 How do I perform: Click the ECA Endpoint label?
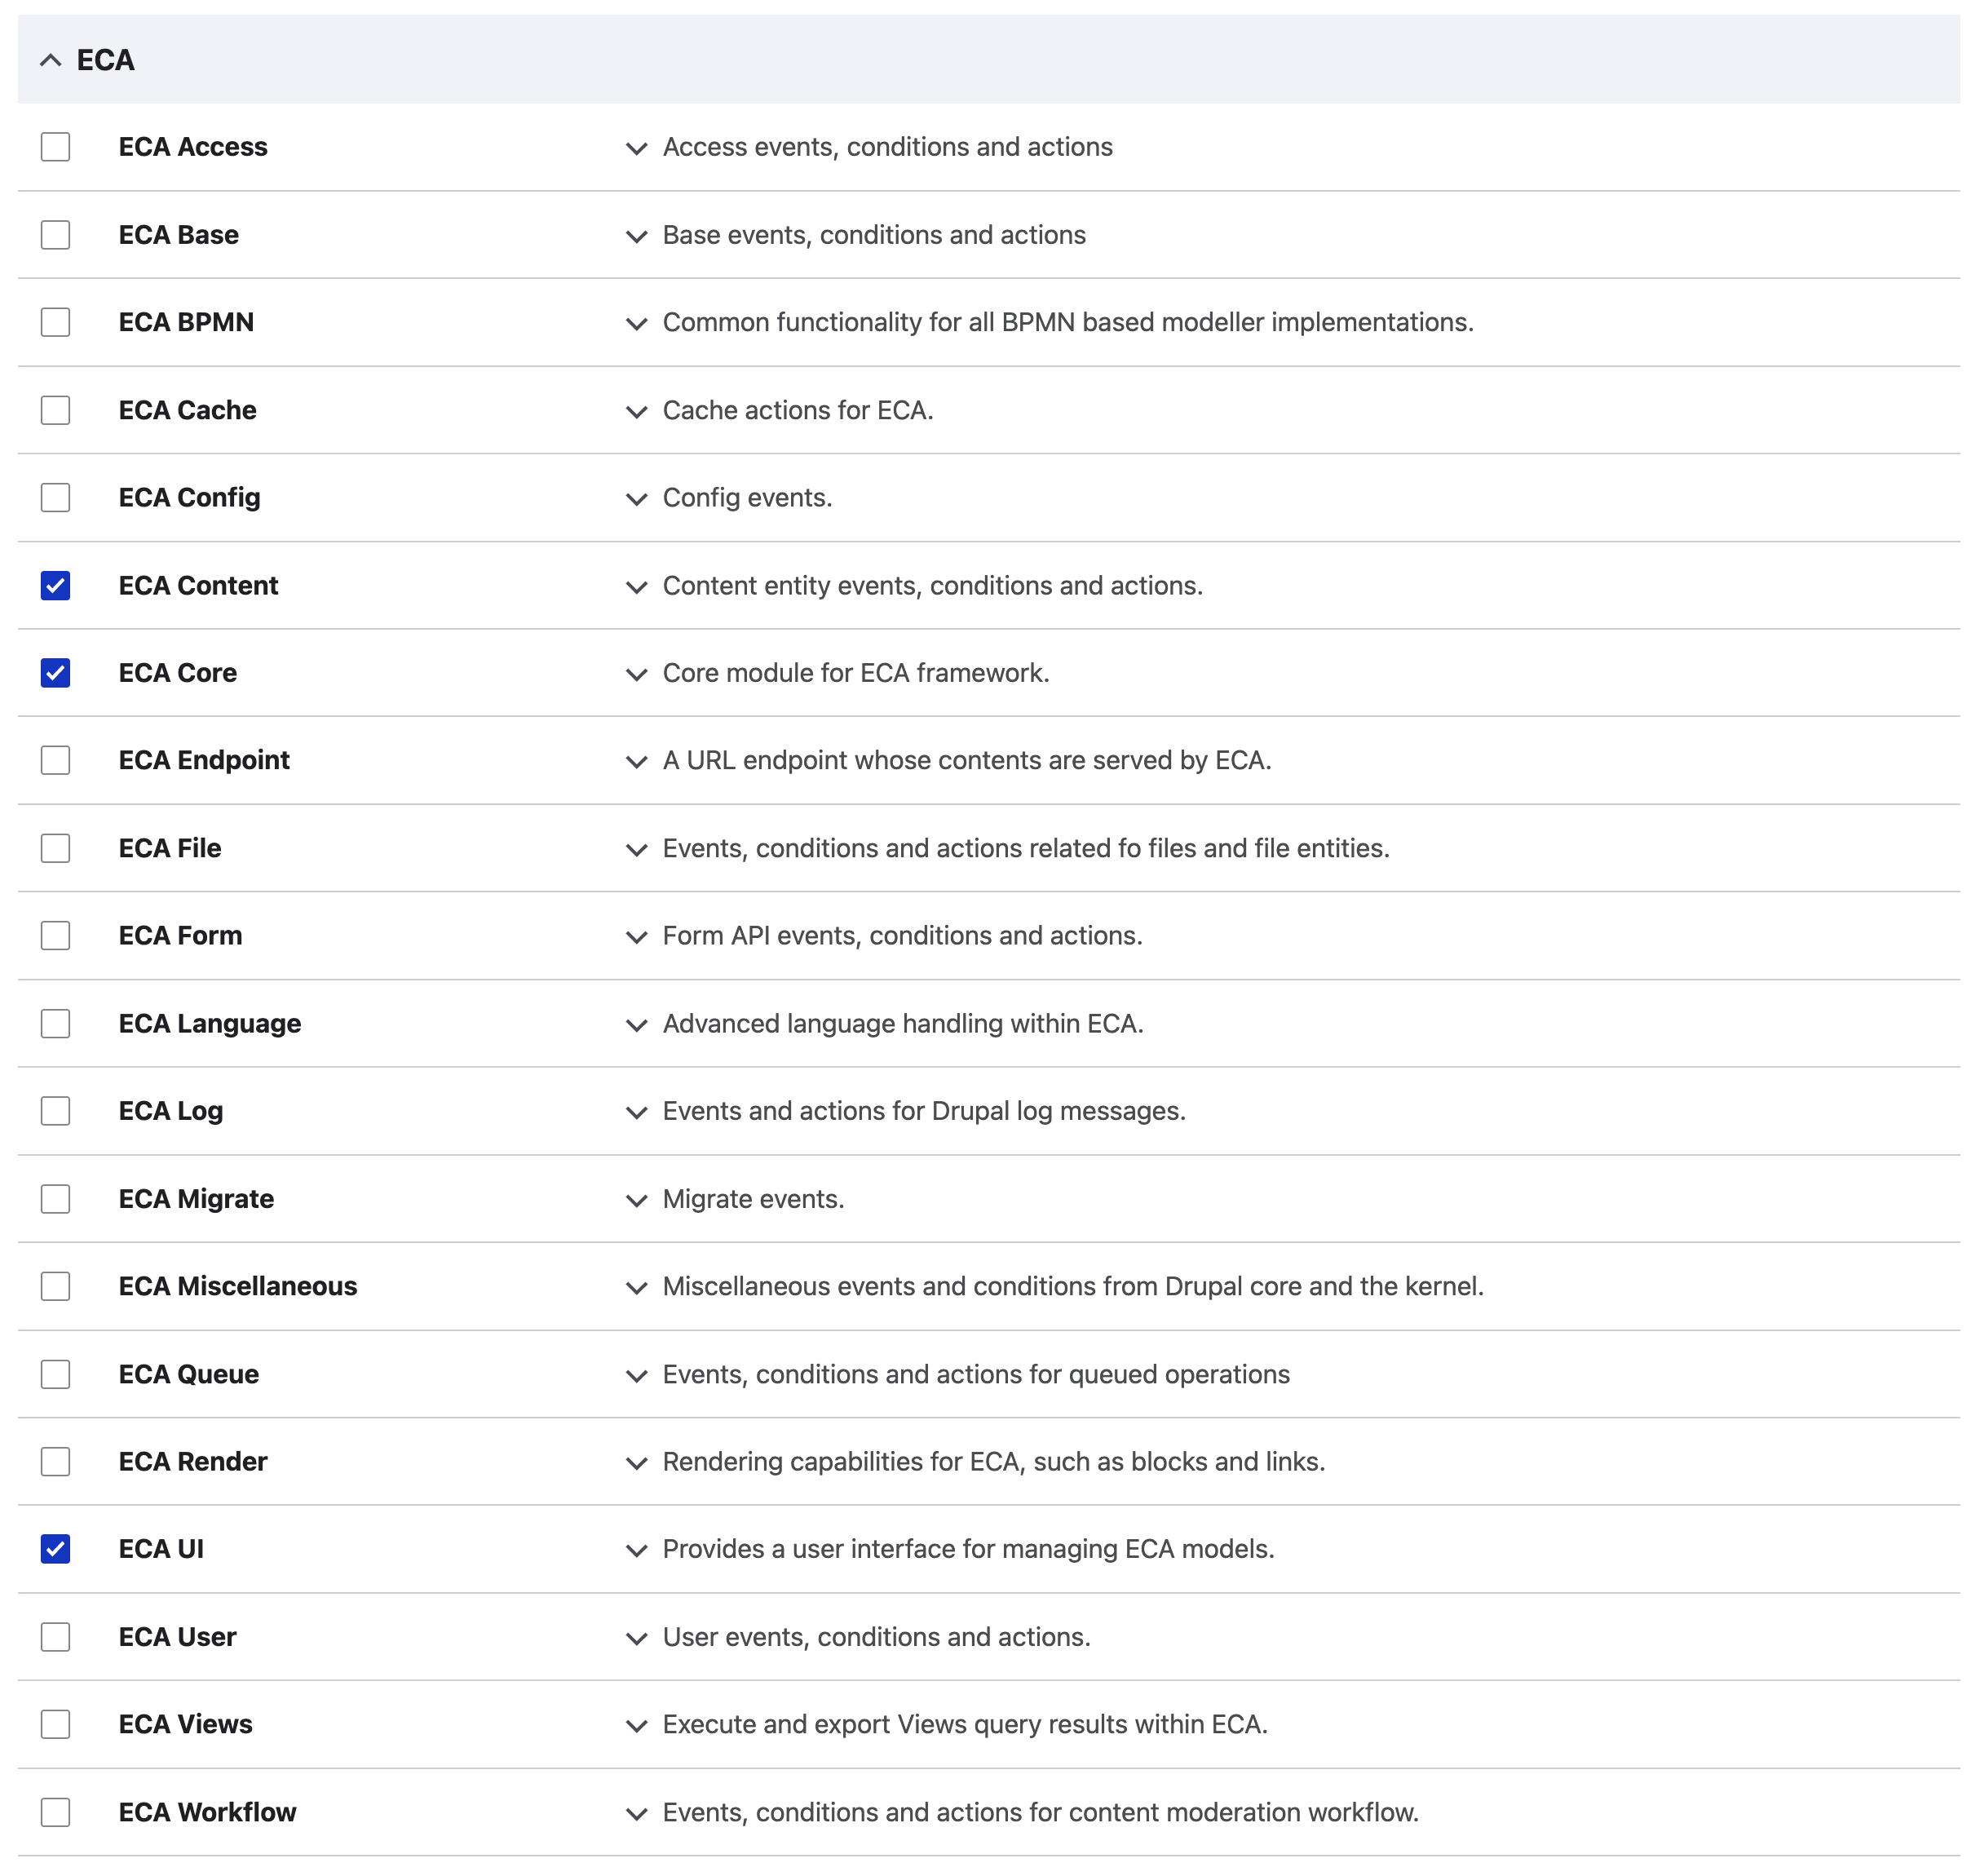(x=204, y=760)
